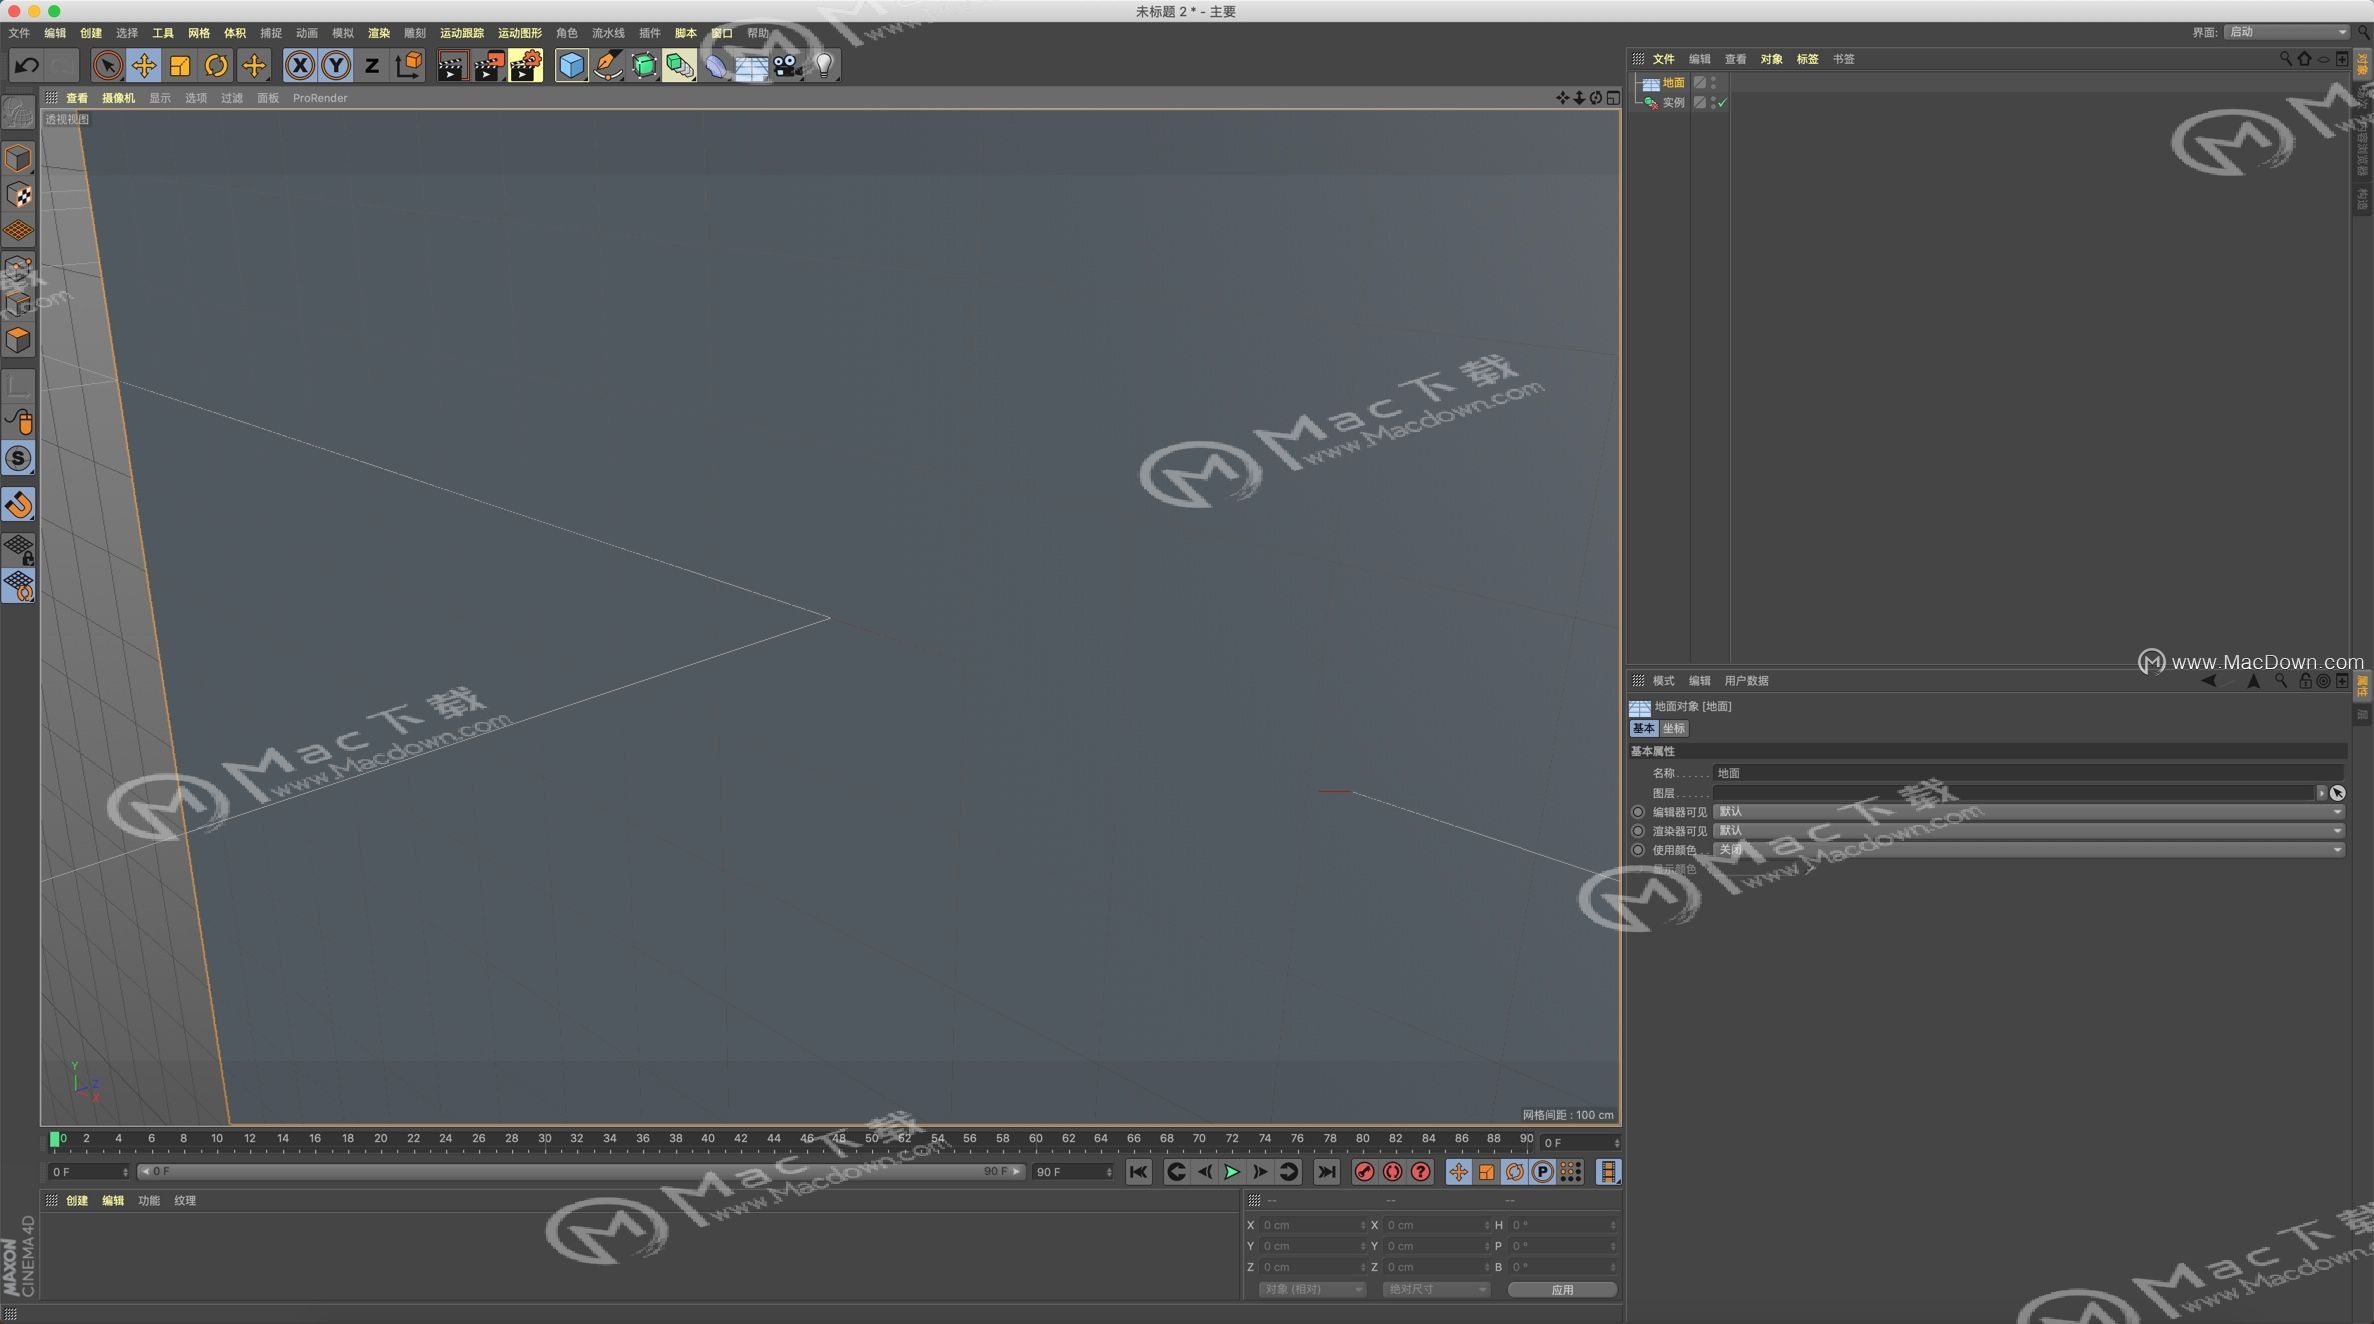
Task: Click frame 40 on timeline ruler
Action: 708,1139
